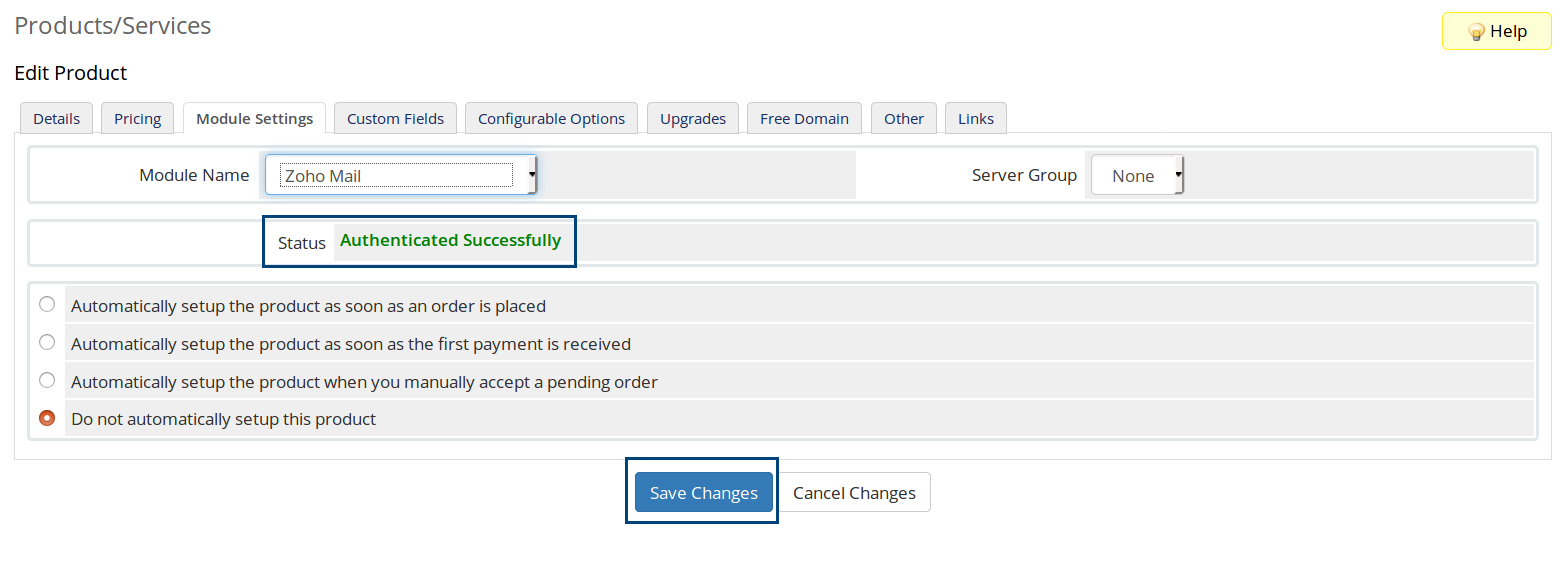Select the Module Settings tab
Image resolution: width=1565 pixels, height=565 pixels.
point(254,118)
